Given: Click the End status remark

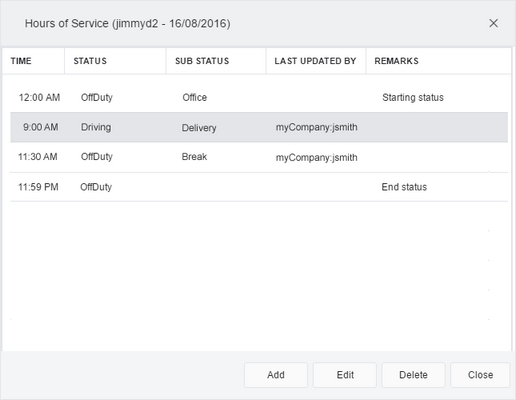Looking at the screenshot, I should tap(404, 187).
